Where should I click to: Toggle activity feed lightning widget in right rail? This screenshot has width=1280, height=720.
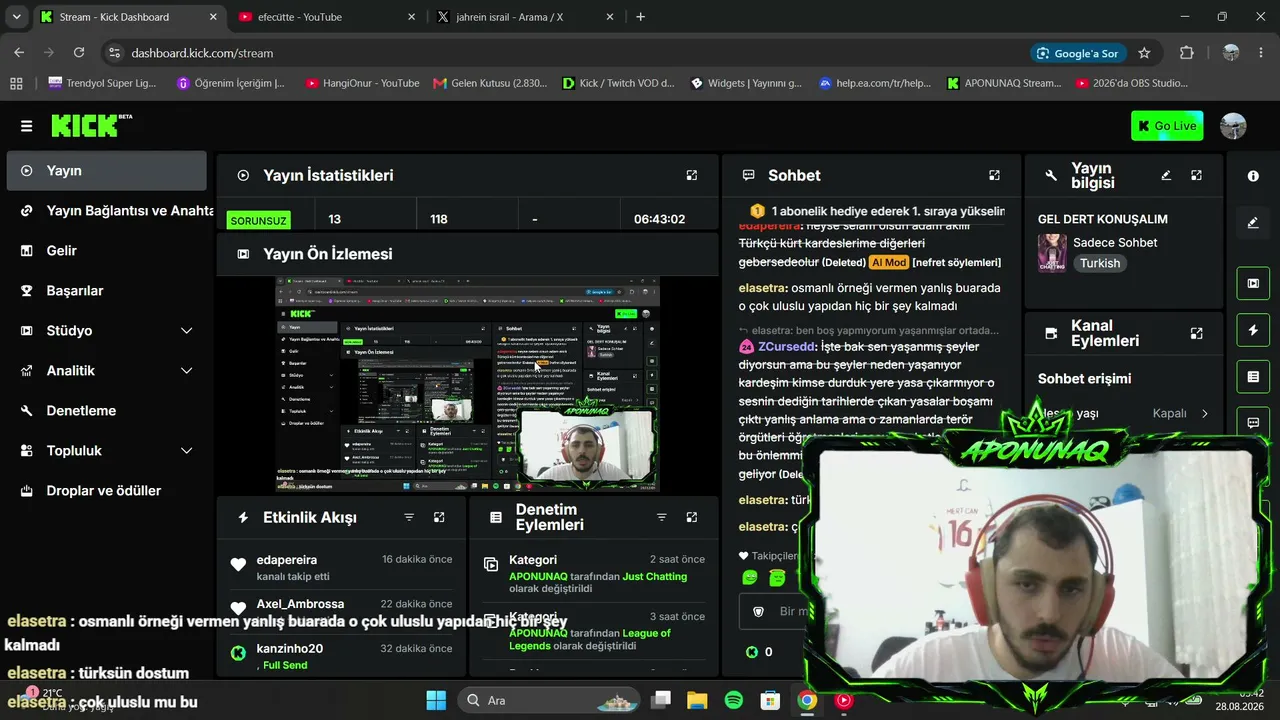click(x=1253, y=330)
